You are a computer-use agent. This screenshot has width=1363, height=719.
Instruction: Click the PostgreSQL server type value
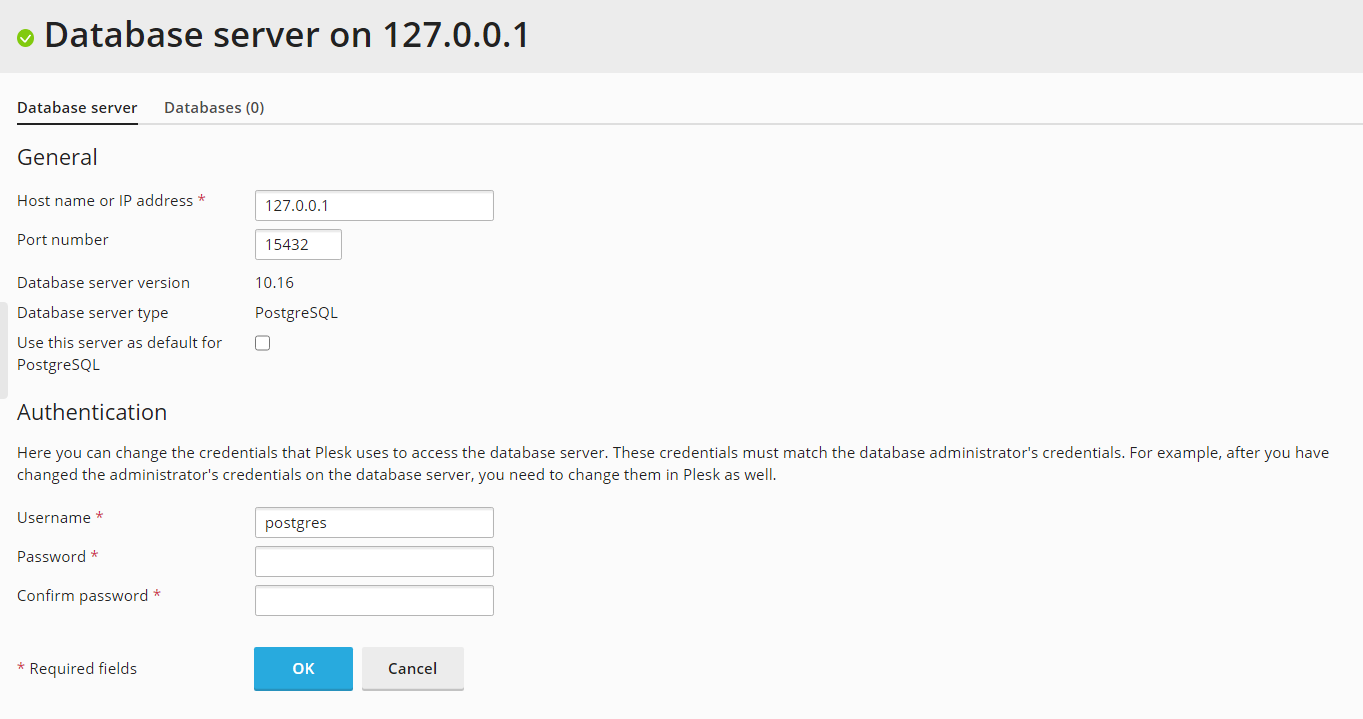click(296, 313)
